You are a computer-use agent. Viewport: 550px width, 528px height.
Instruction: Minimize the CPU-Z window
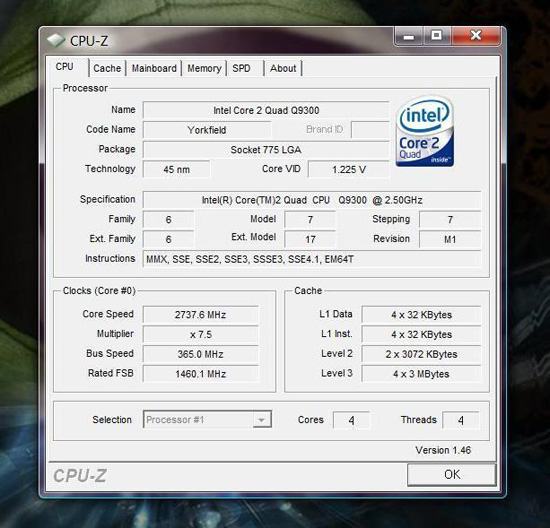point(409,36)
